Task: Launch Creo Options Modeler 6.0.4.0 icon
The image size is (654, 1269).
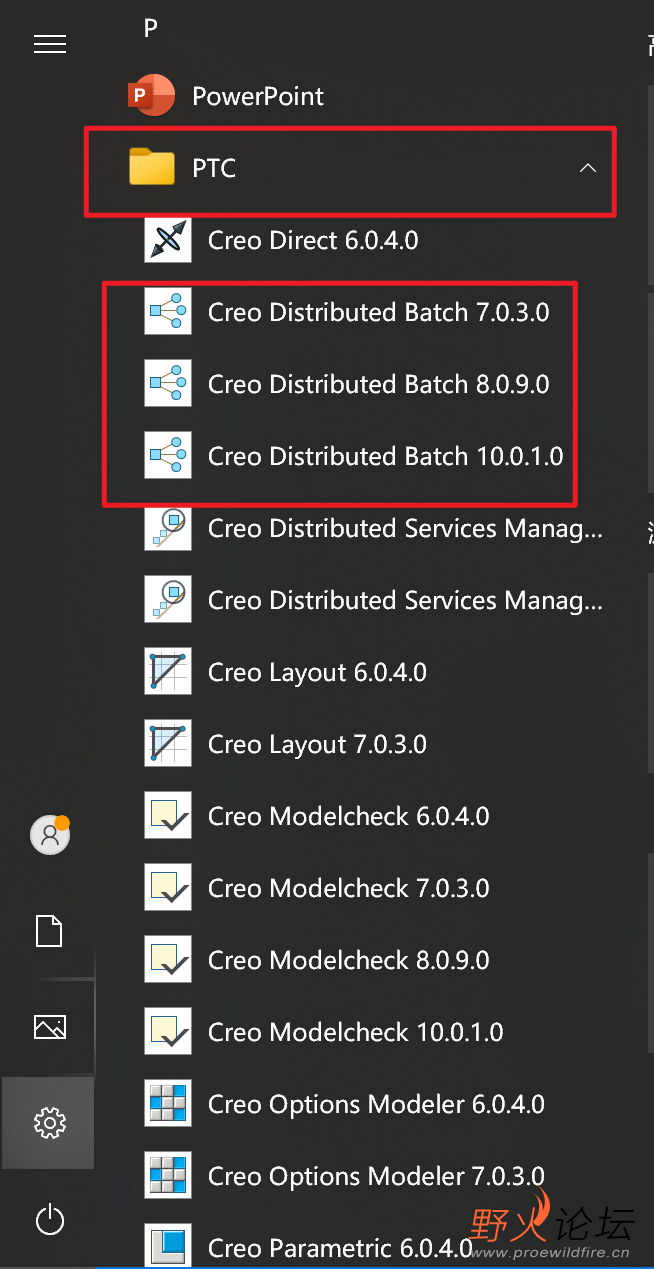Action: (x=168, y=1104)
